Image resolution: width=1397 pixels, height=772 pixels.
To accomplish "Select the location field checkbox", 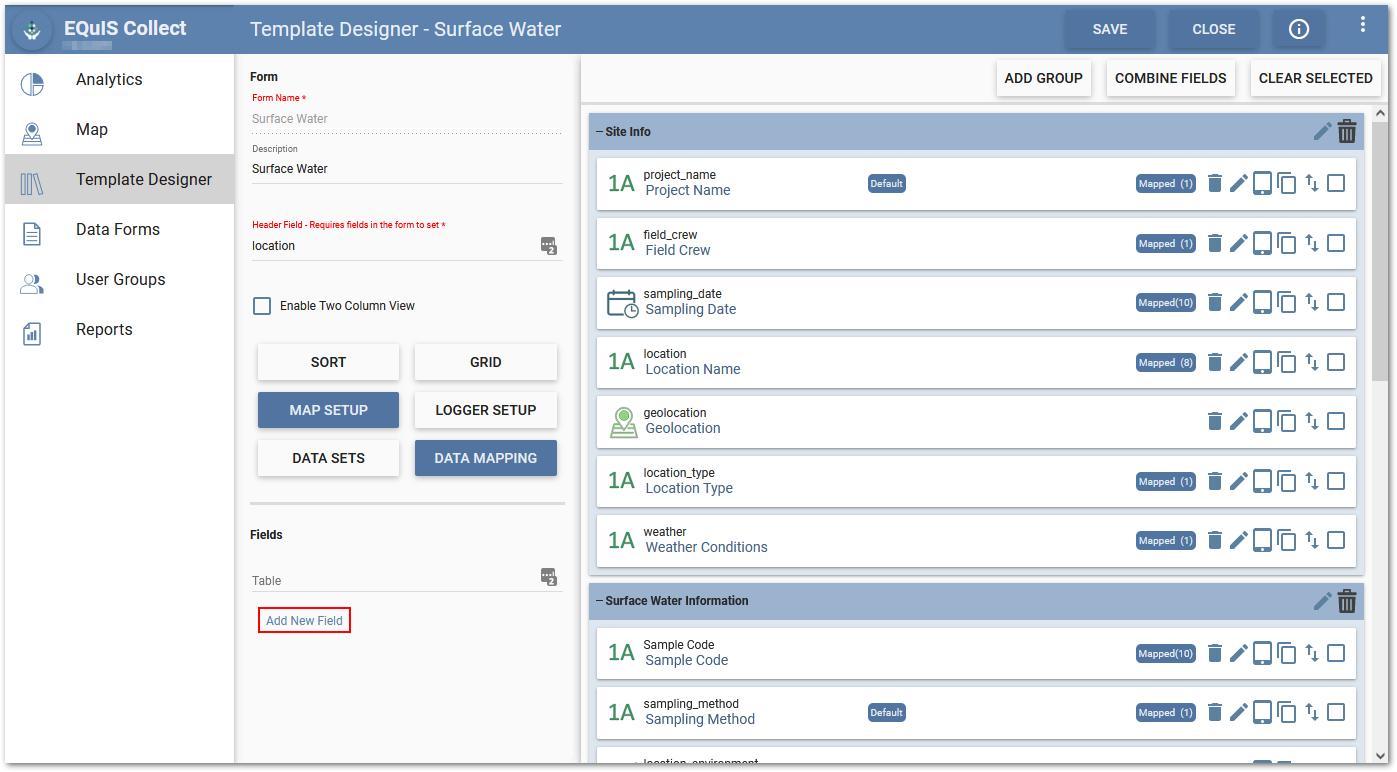I will tap(1336, 362).
